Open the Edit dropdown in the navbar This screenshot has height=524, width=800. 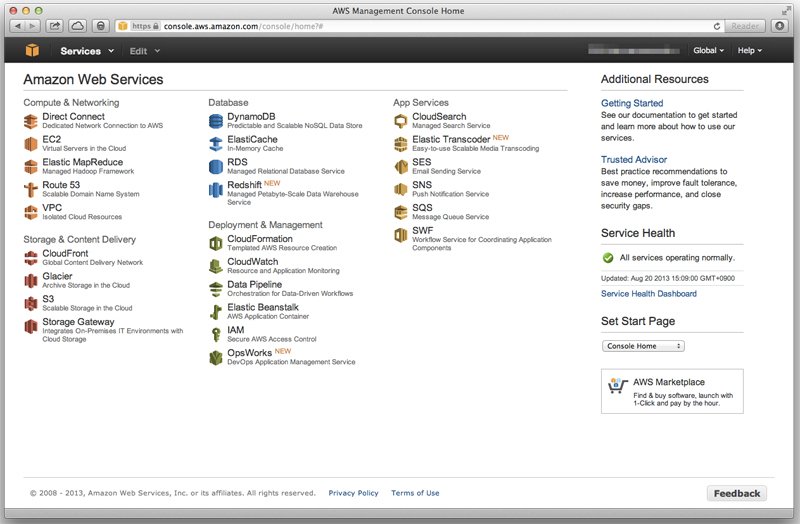tap(144, 51)
